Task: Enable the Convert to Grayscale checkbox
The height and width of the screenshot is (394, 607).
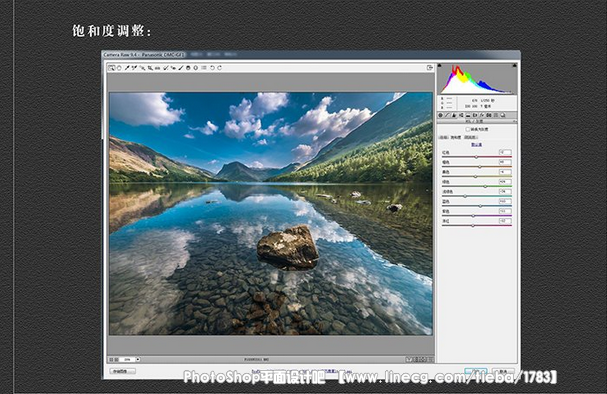Action: pos(468,129)
